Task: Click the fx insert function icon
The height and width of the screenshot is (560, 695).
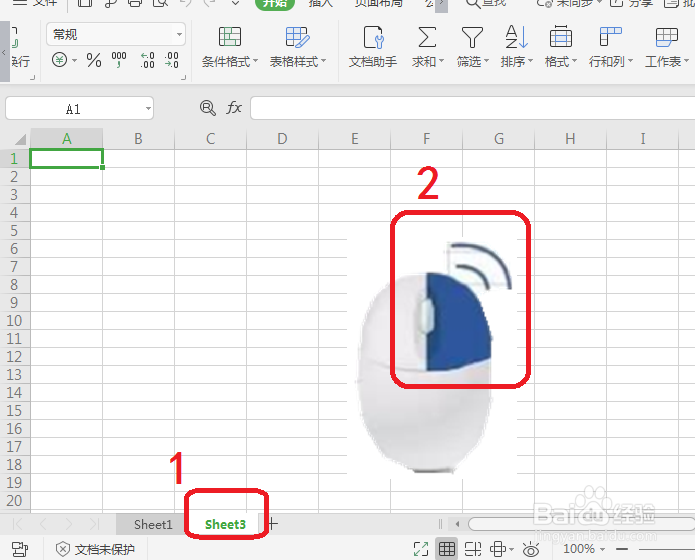Action: [x=234, y=108]
